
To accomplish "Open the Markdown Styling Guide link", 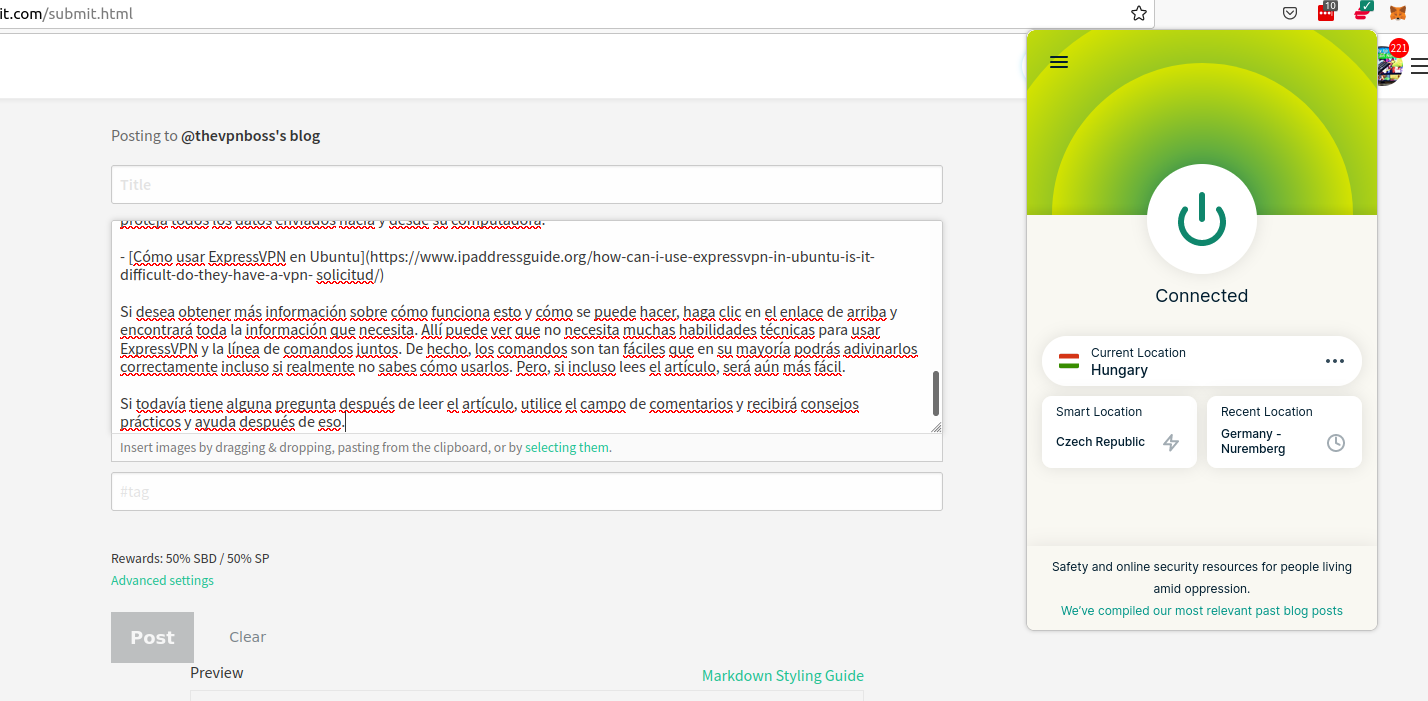I will (x=783, y=676).
